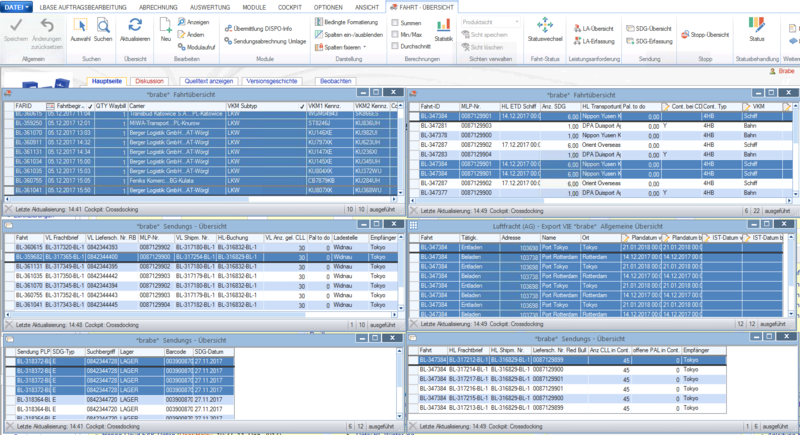
Task: Click VKM column filter icon
Action: coord(747,107)
